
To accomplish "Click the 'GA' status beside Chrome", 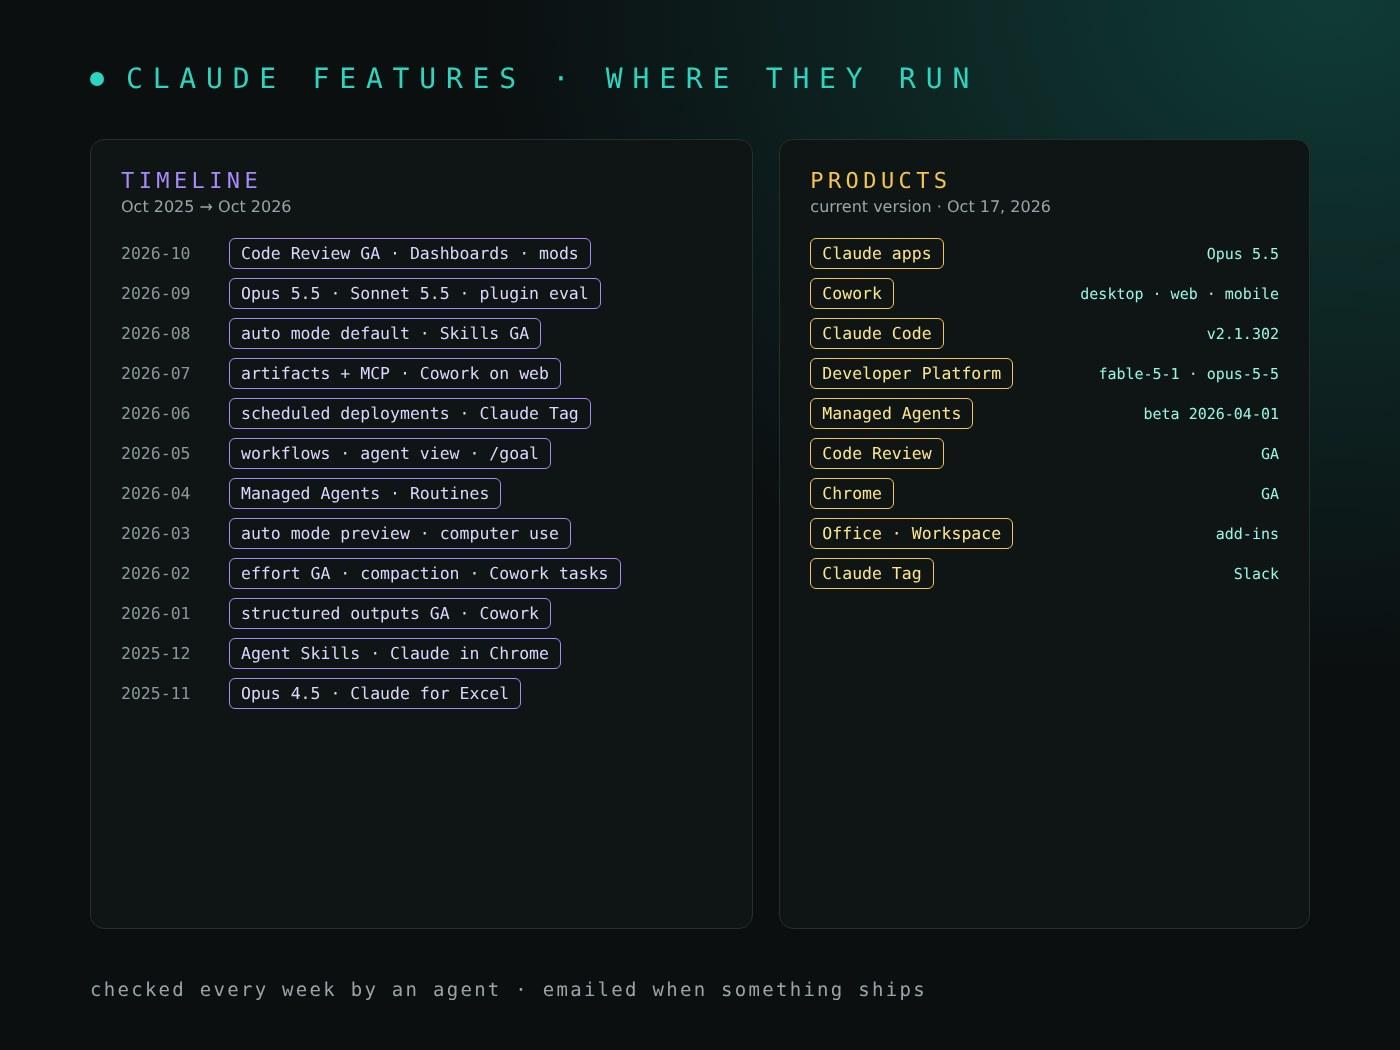I will click(x=1270, y=494).
